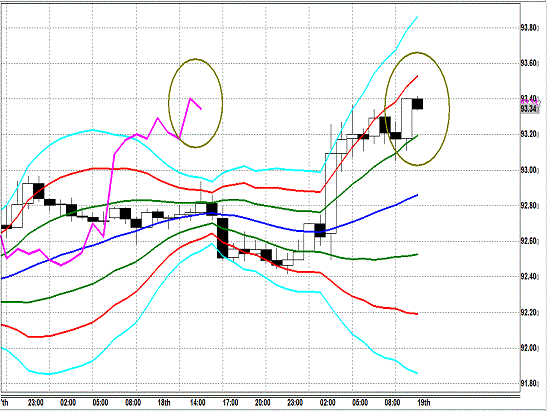547x411 pixels.
Task: Click the 91.80 price axis label
Action: pyautogui.click(x=530, y=383)
